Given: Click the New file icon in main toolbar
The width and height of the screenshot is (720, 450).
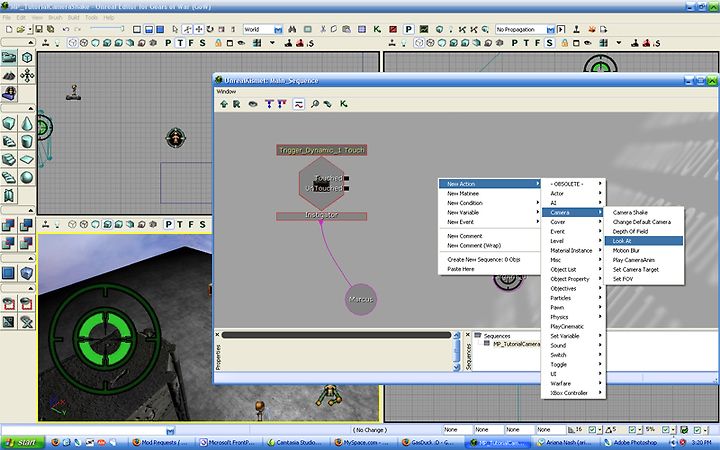Looking at the screenshot, I should coord(9,29).
